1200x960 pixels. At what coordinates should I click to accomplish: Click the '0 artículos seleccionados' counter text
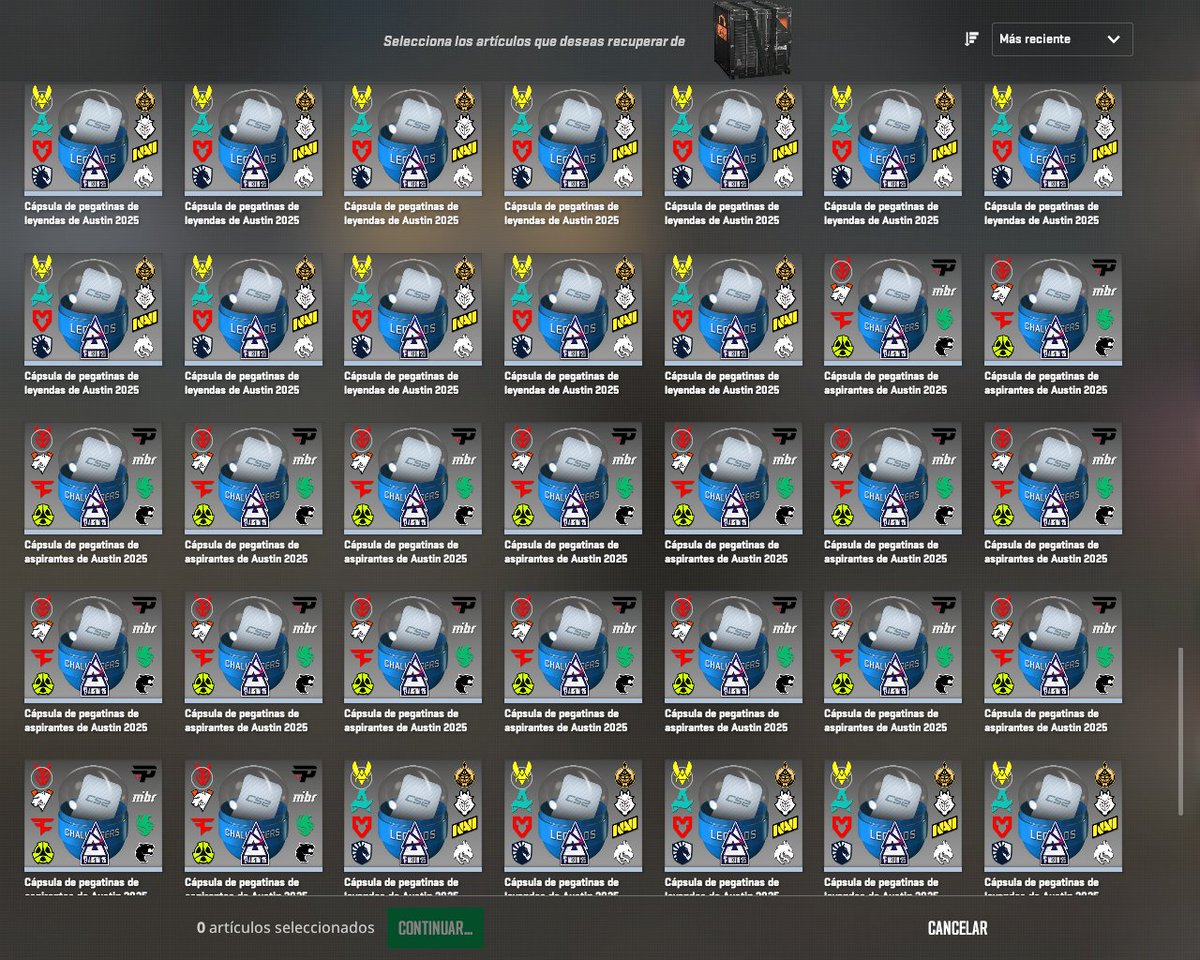tap(286, 928)
